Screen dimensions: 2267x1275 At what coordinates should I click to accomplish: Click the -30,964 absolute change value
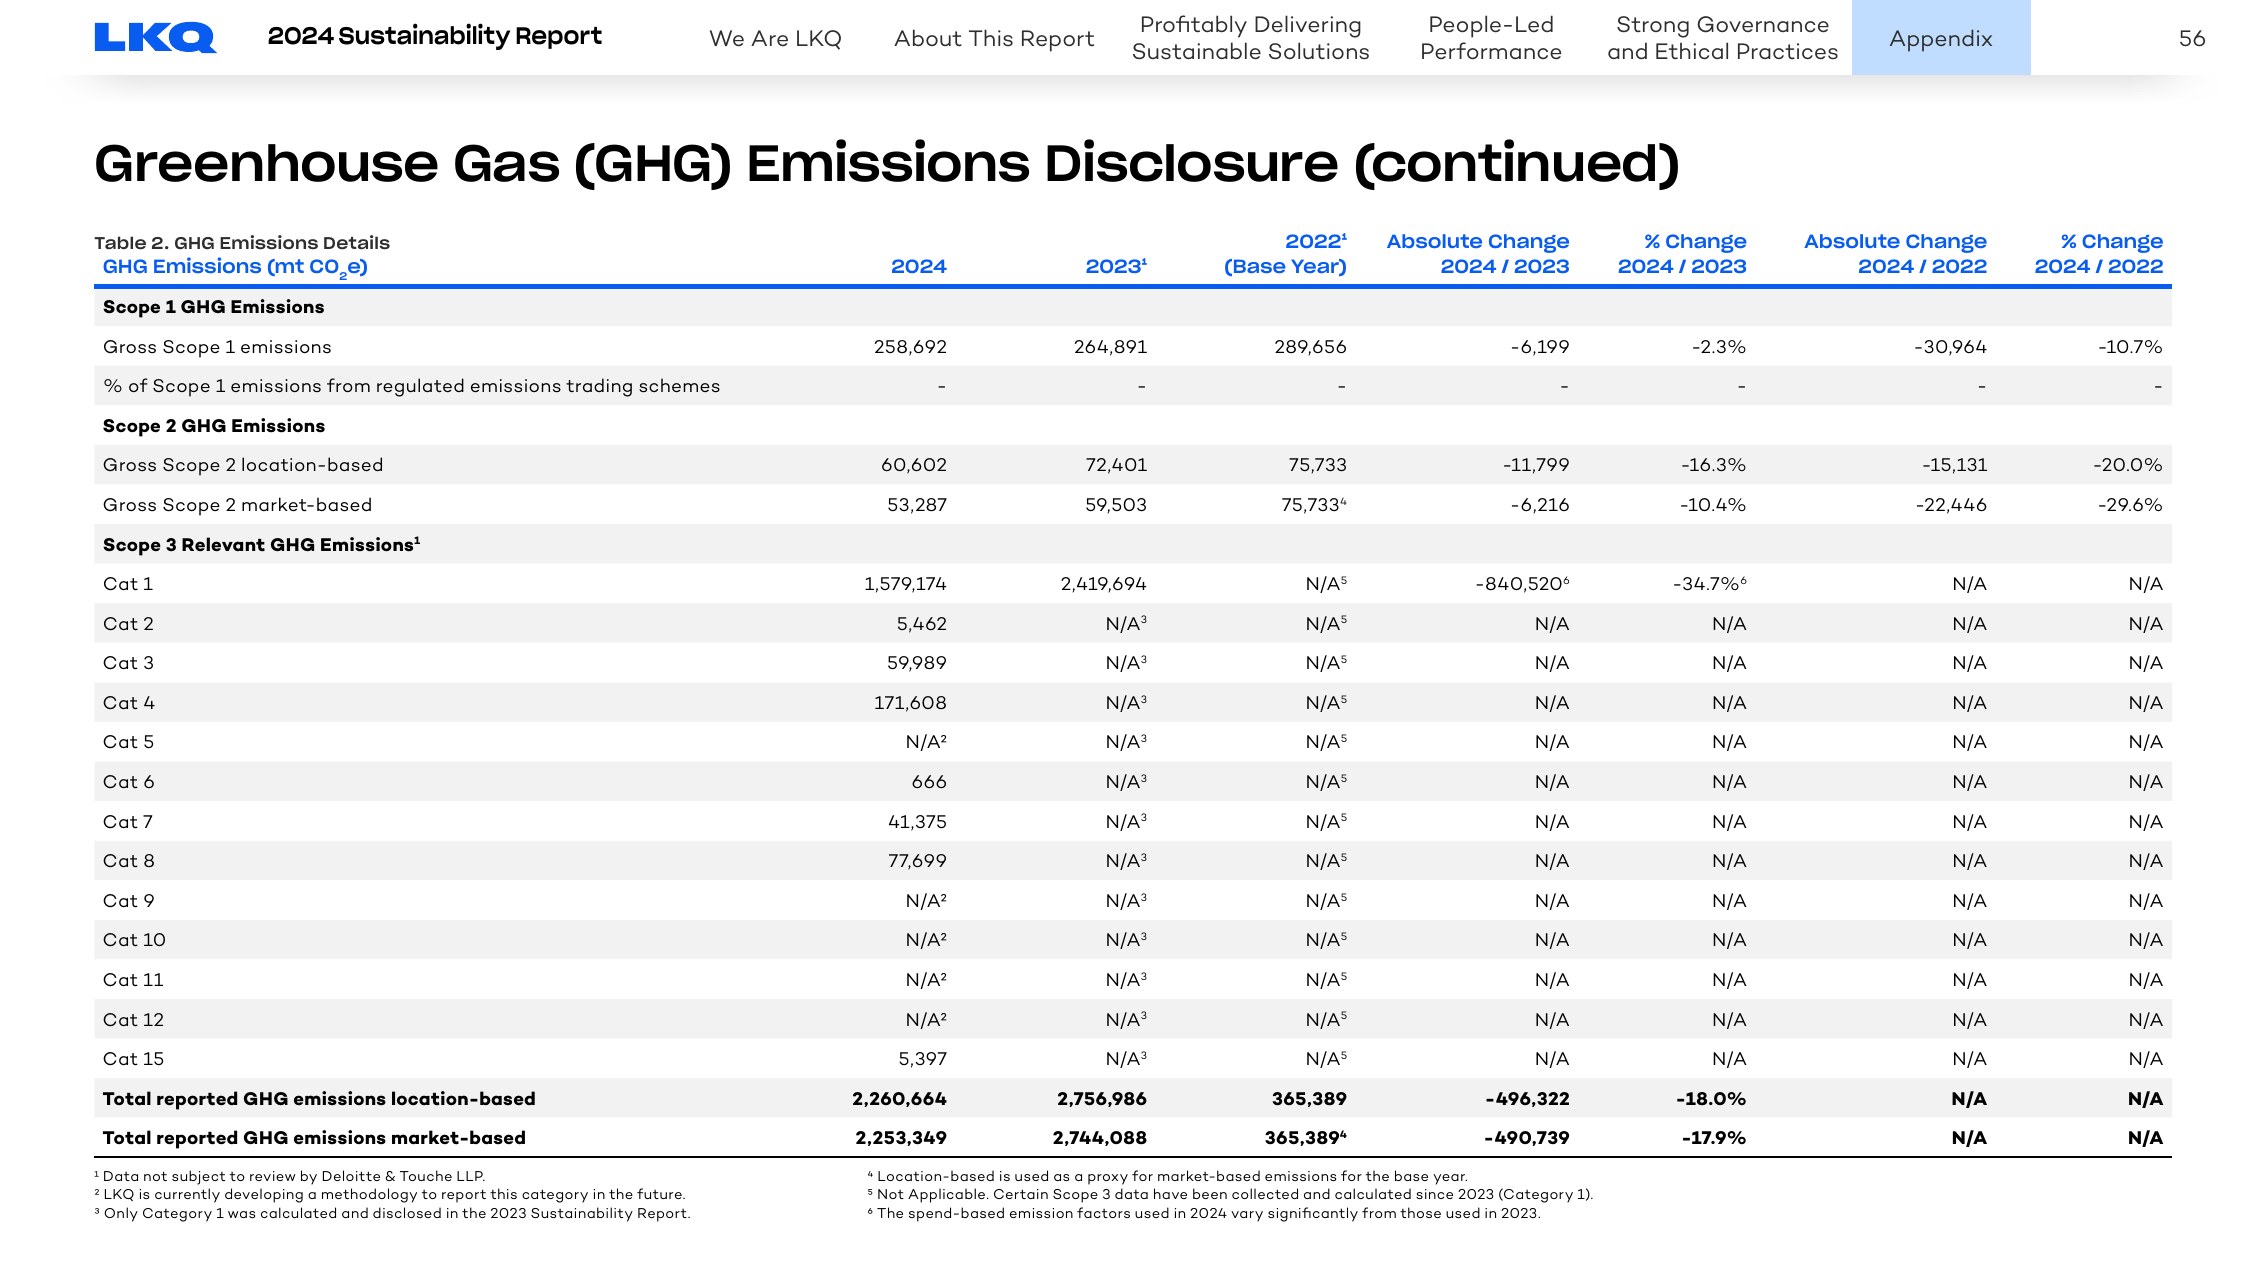1950,347
